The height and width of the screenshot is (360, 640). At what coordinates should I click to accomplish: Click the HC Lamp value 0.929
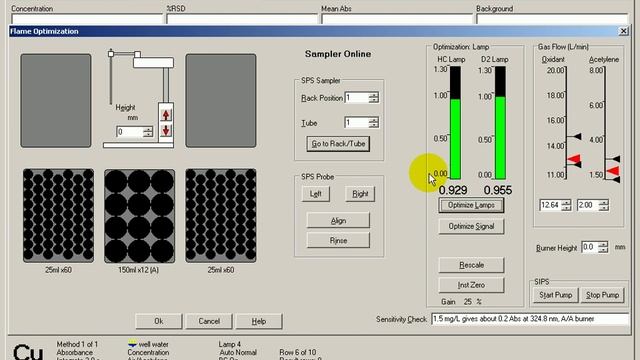453,190
